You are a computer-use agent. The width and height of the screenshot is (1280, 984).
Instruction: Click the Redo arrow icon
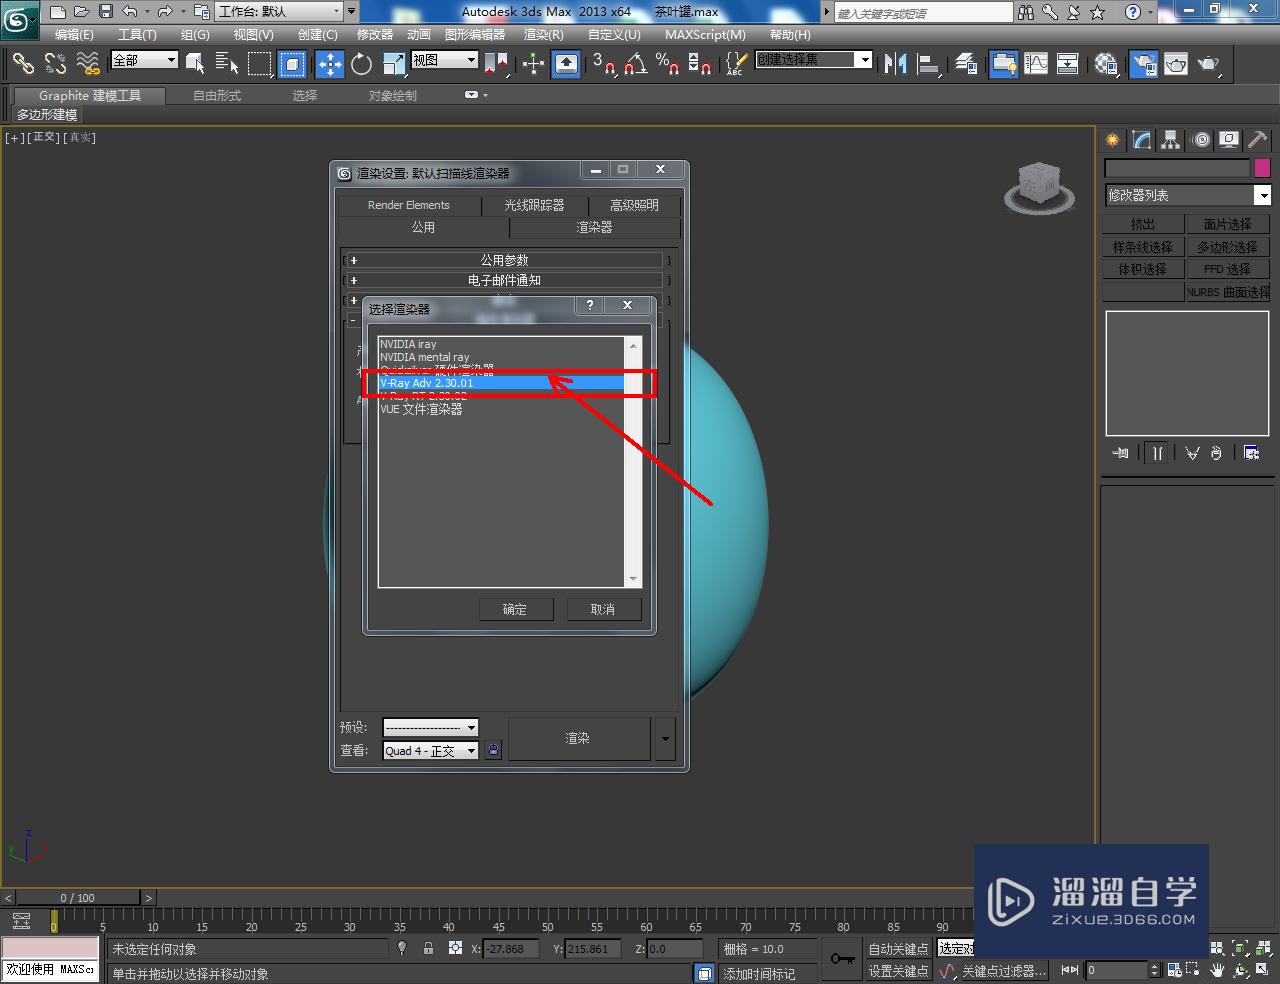point(165,12)
